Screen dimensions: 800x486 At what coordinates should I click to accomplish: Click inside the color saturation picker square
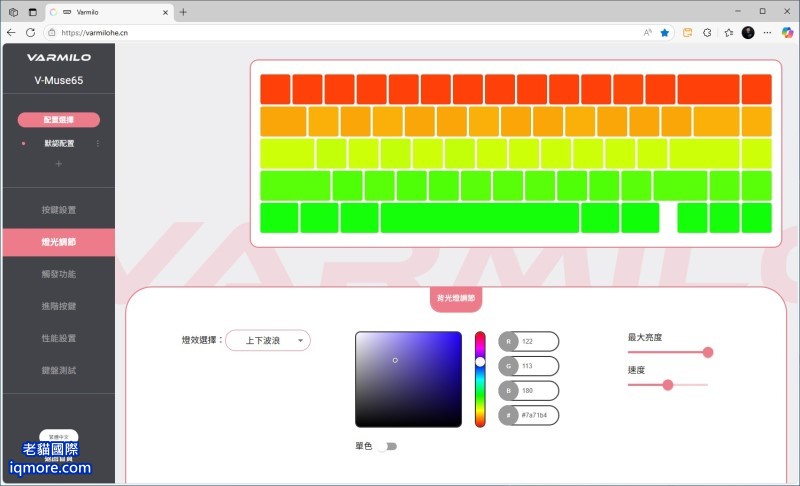[x=408, y=379]
